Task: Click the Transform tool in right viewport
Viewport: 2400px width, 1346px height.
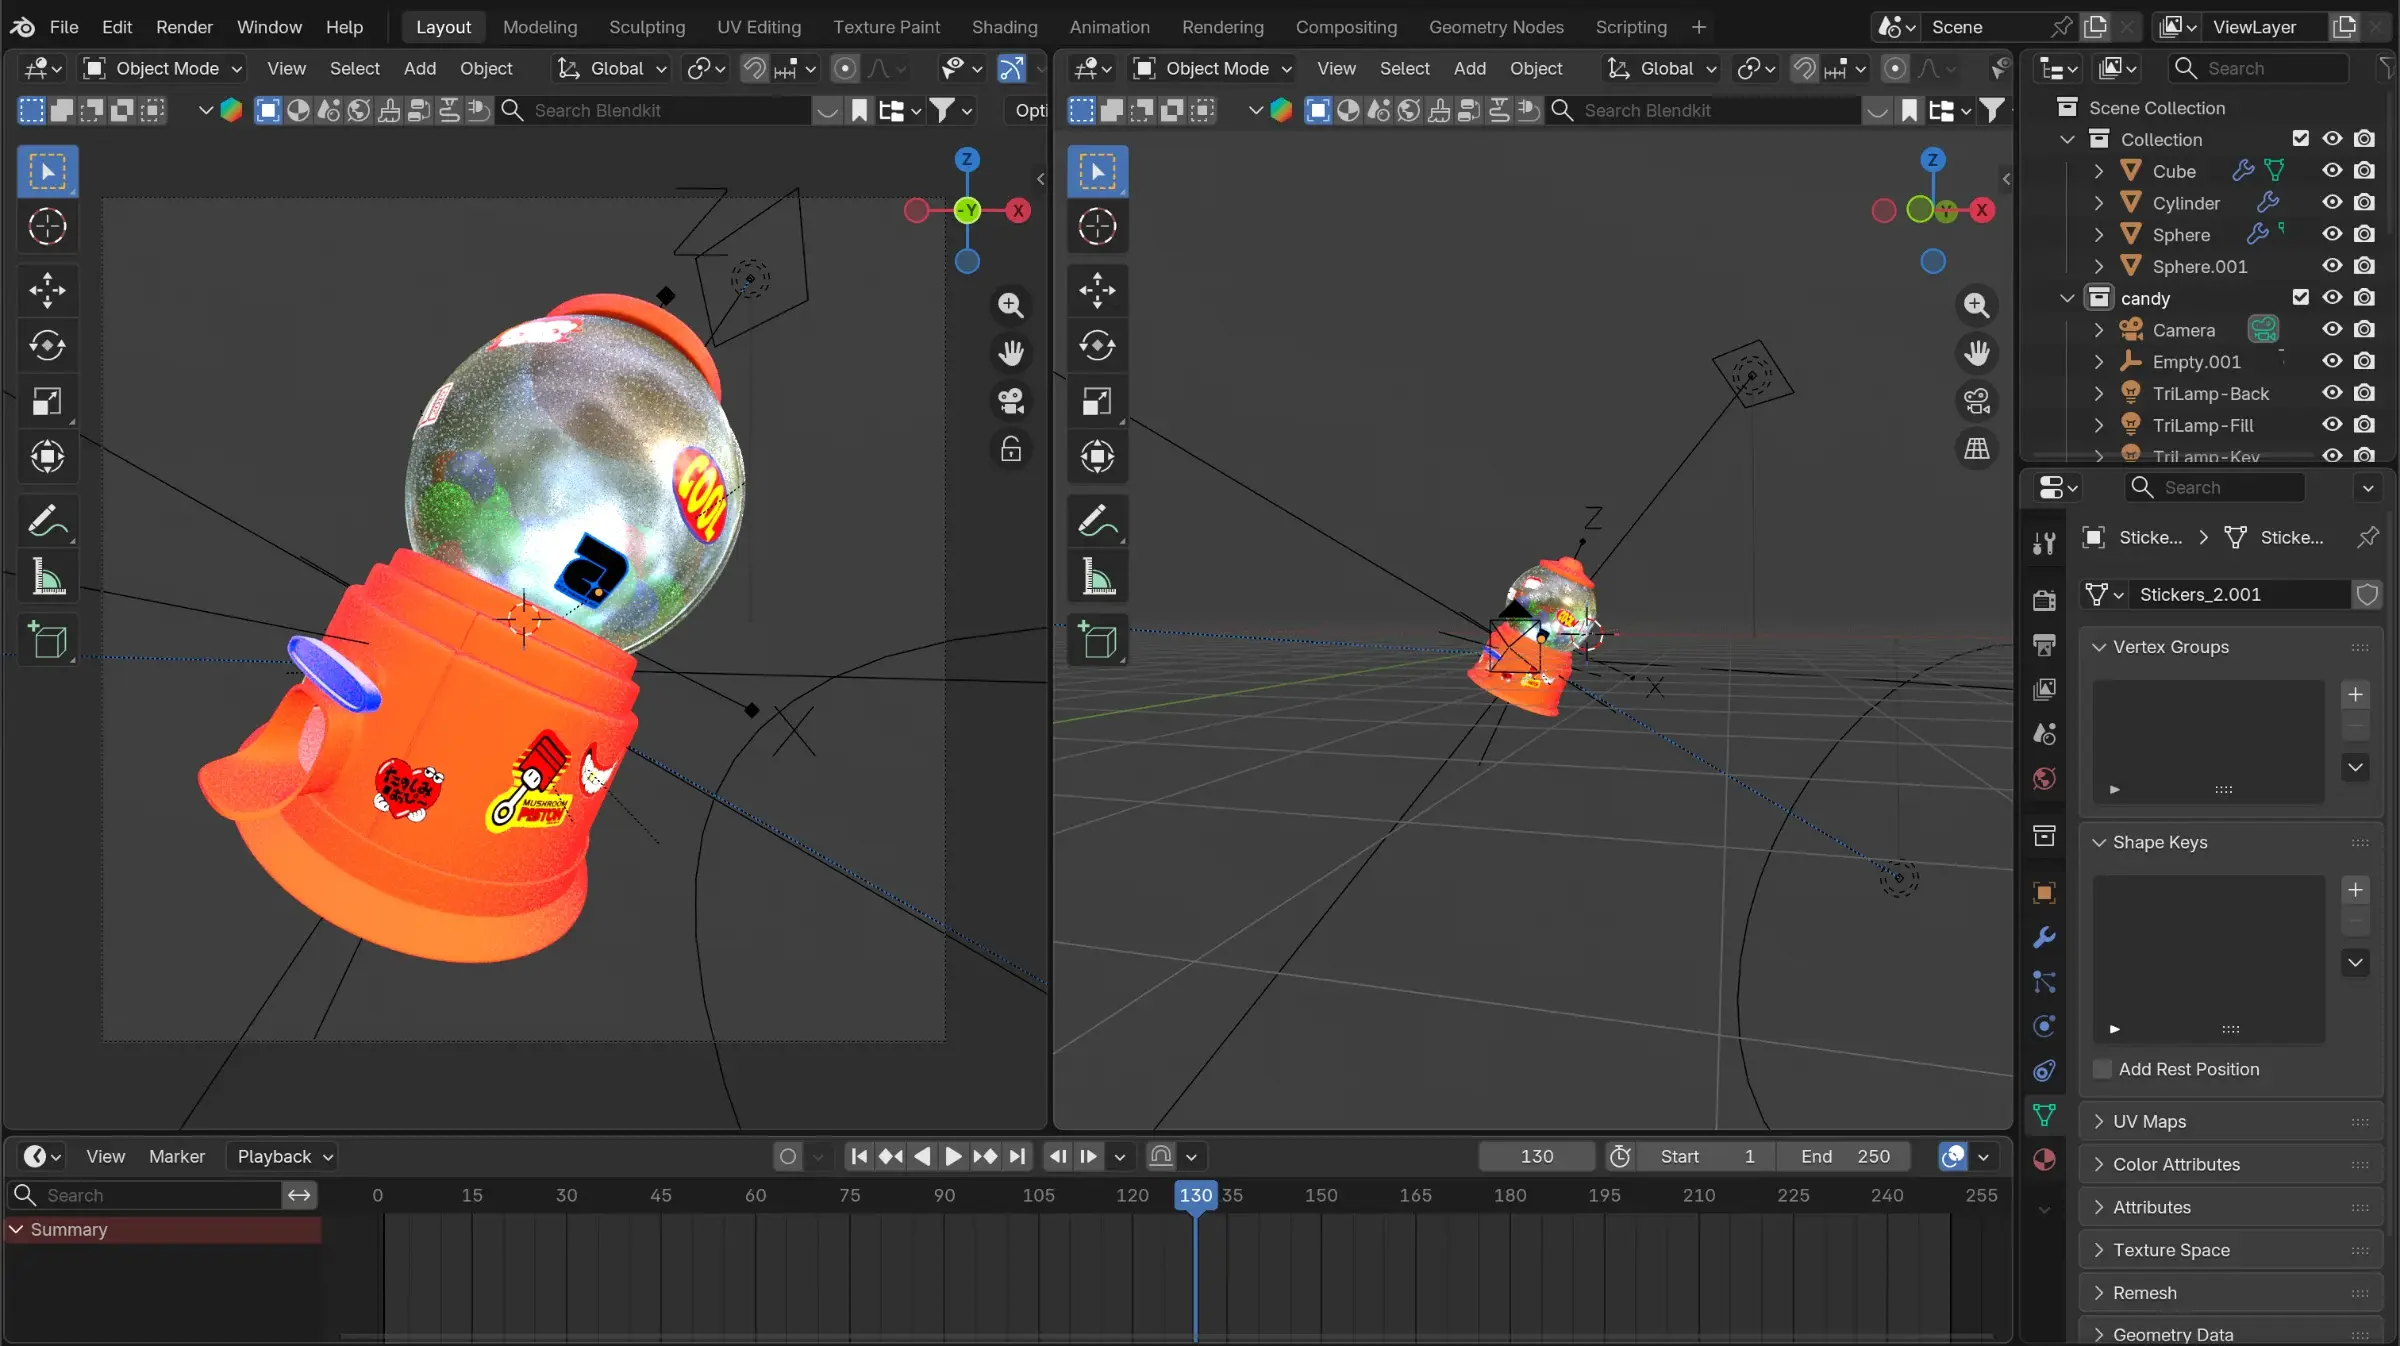Action: 1097,457
